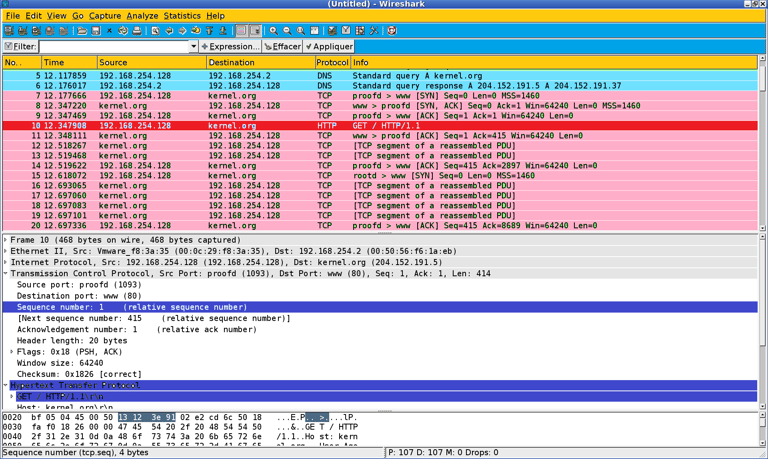Screen dimensions: 768x459
Task: Toggle auto scroll in live capture
Action: (255, 31)
